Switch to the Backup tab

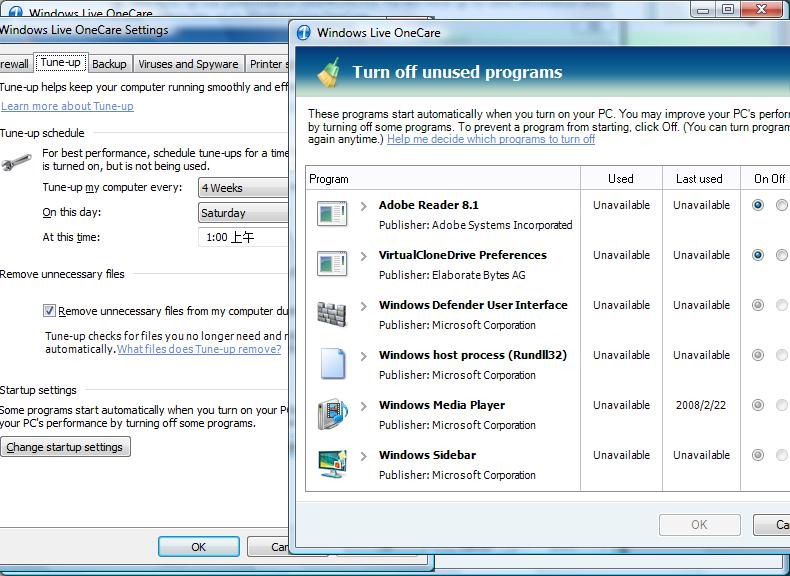(109, 64)
